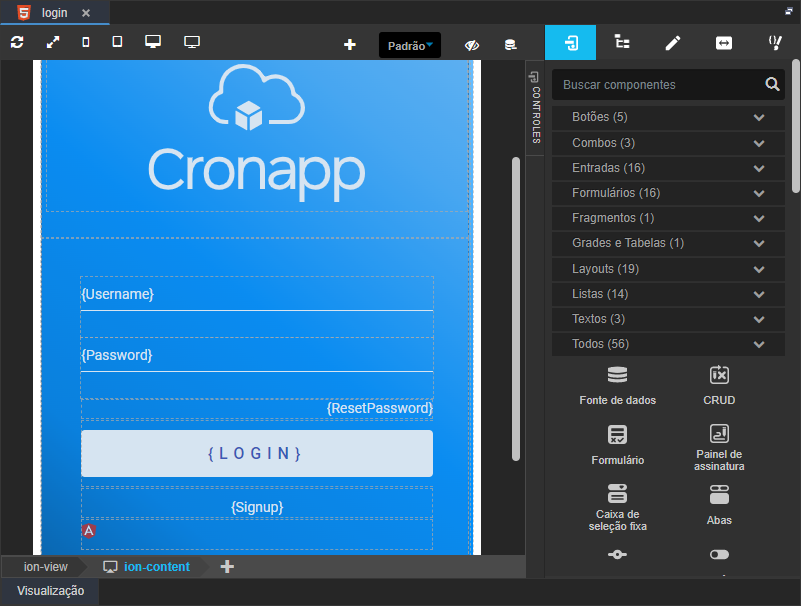801x606 pixels.
Task: Select the Formulário component
Action: (x=617, y=445)
